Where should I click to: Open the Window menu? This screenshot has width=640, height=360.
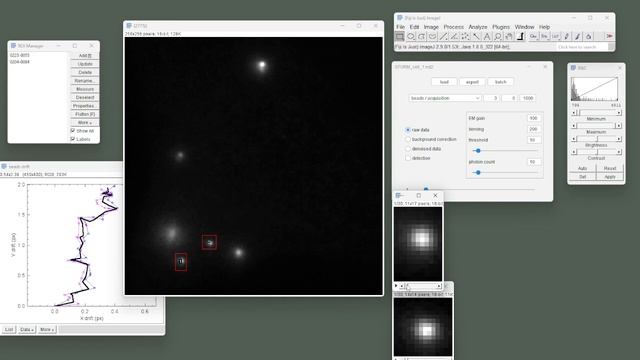(x=524, y=27)
